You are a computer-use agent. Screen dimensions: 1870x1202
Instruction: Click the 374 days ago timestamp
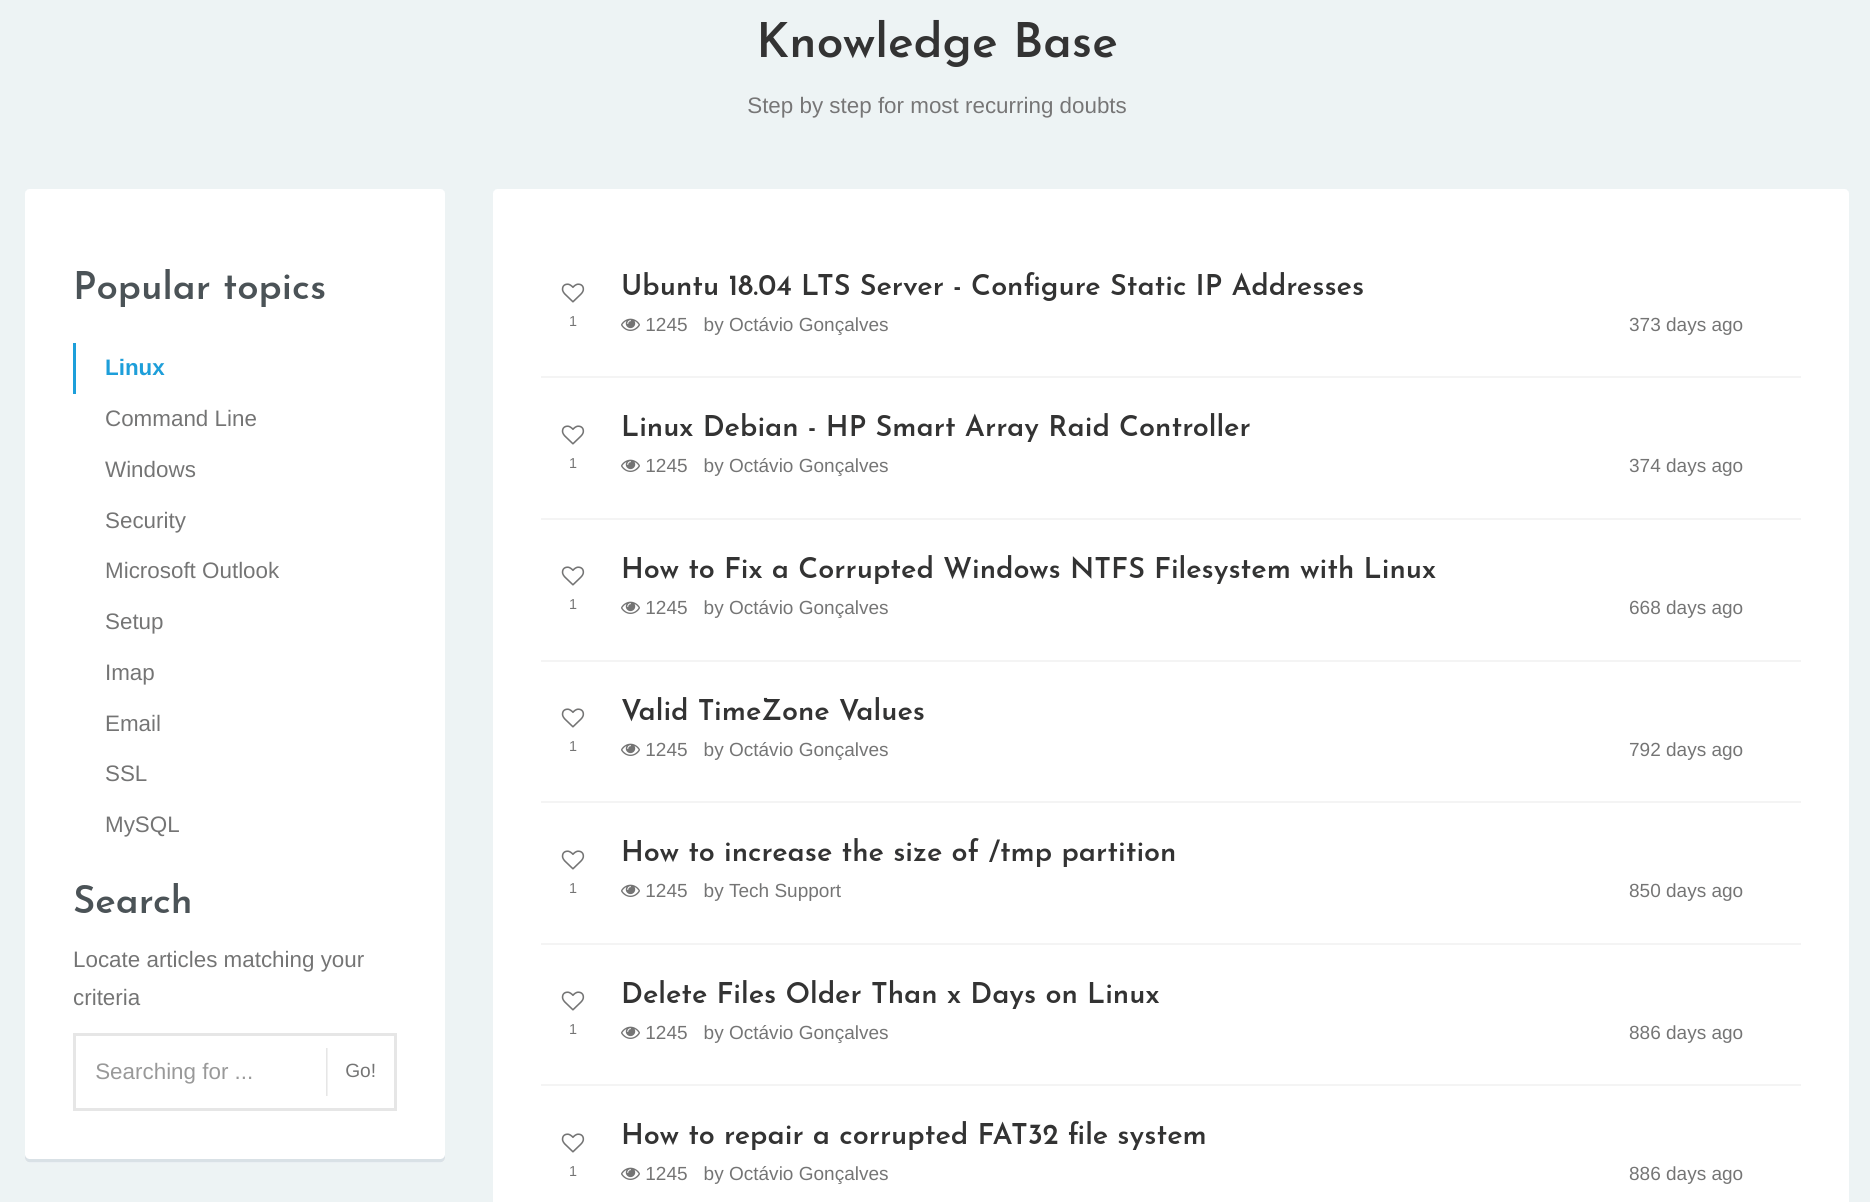tap(1686, 466)
